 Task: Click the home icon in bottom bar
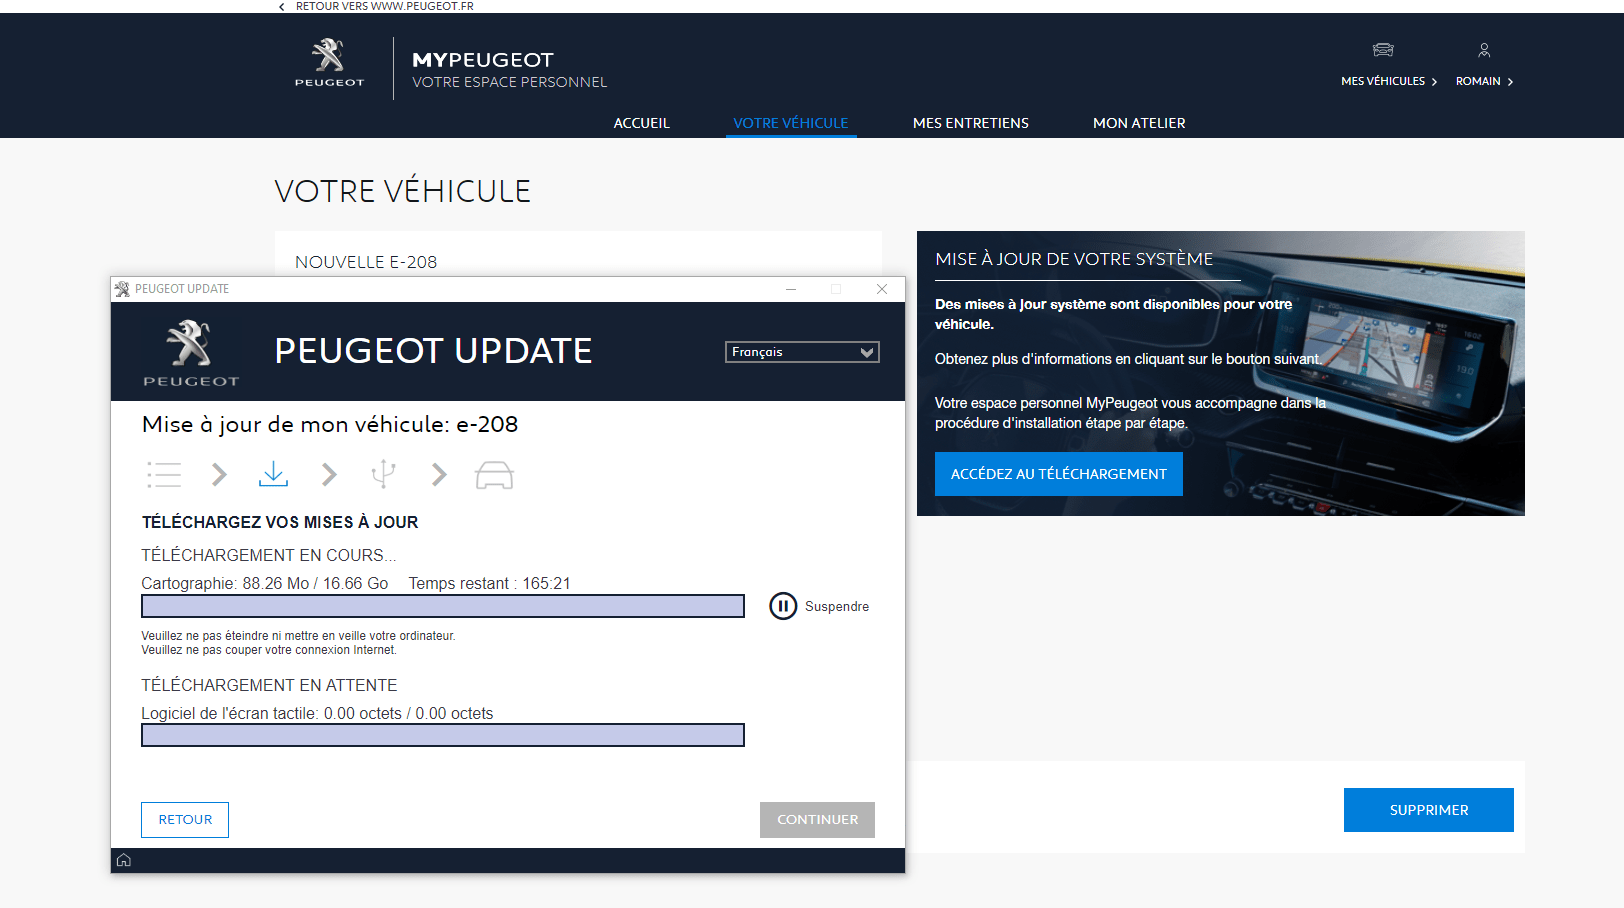click(124, 860)
